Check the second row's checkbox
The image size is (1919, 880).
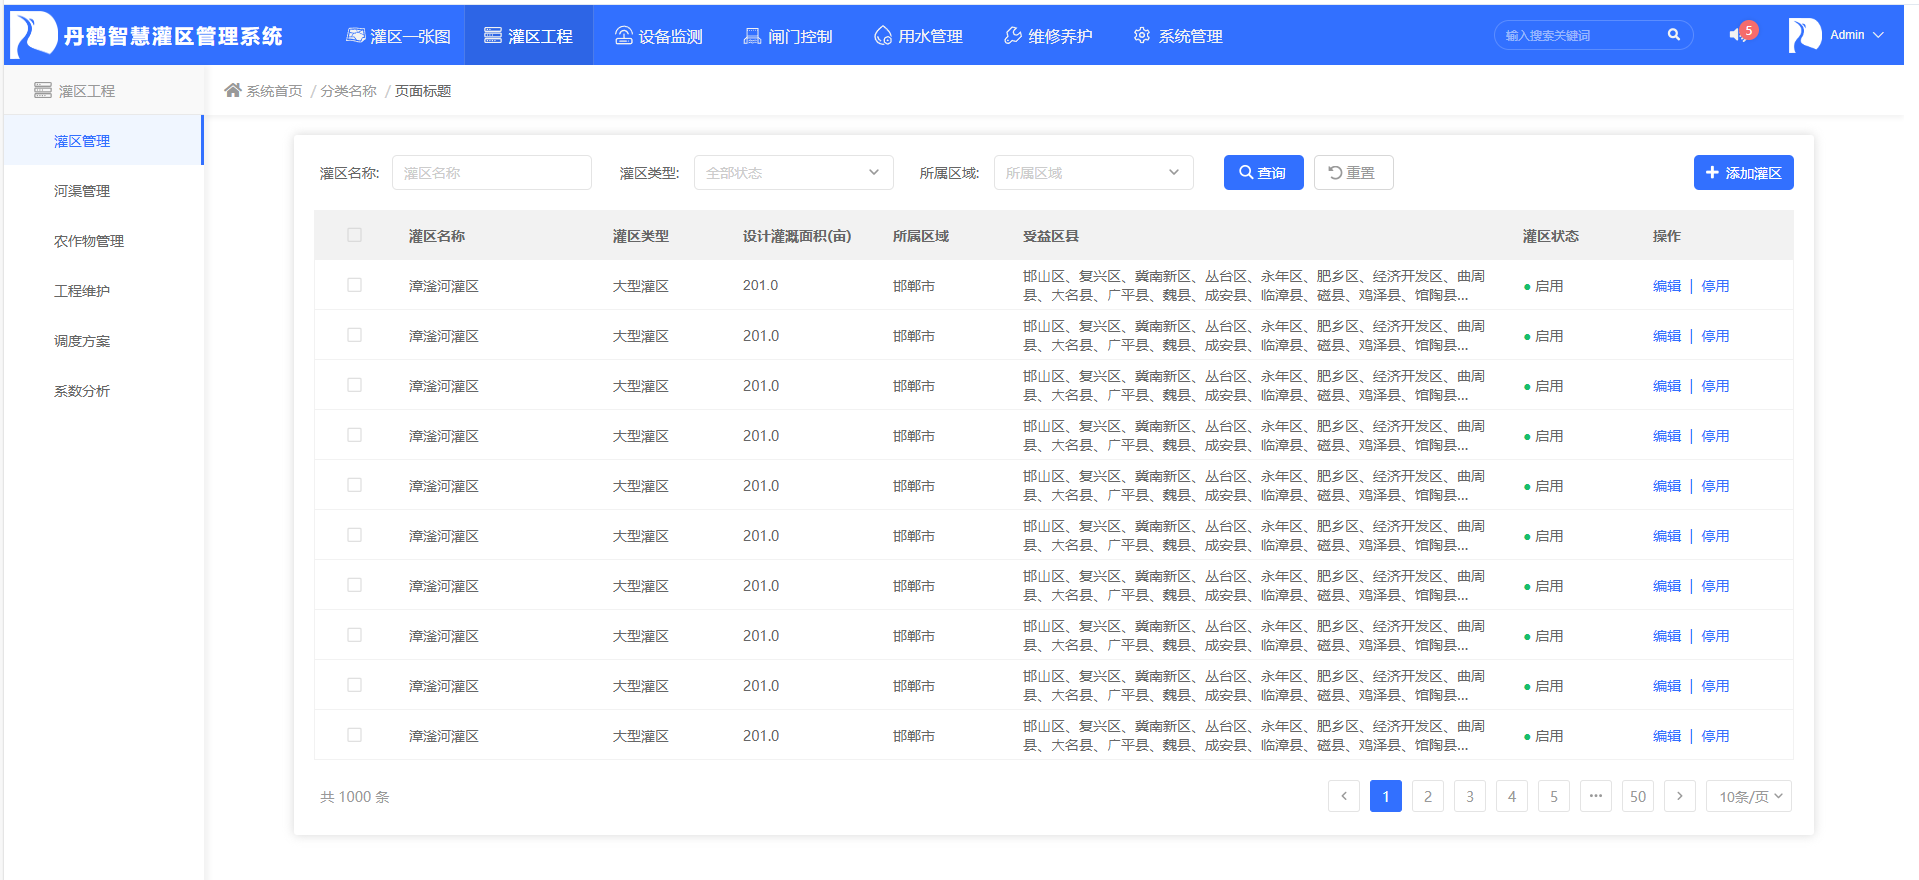pyautogui.click(x=354, y=335)
